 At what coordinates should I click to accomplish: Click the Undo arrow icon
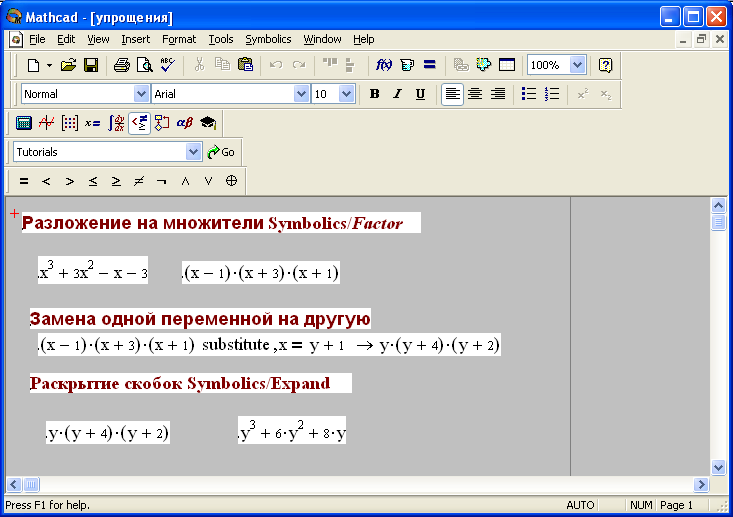coord(276,65)
